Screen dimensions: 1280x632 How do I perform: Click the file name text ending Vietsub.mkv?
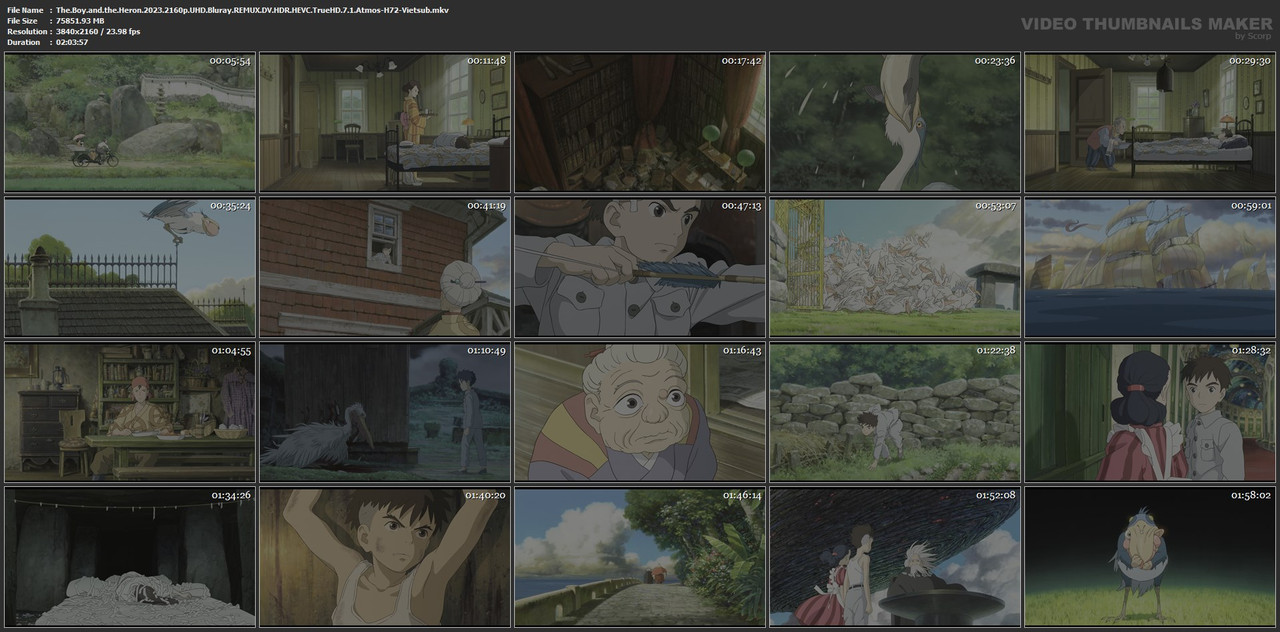(x=253, y=9)
